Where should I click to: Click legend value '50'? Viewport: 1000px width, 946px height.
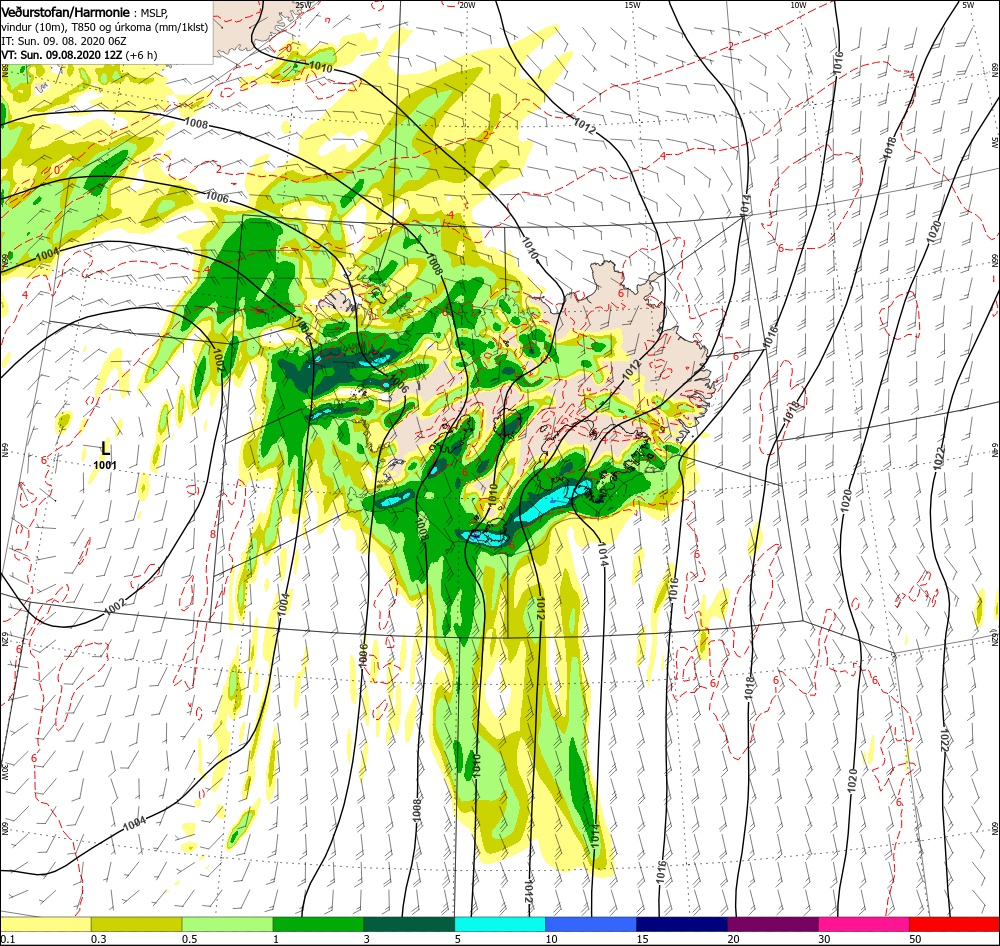[915, 939]
